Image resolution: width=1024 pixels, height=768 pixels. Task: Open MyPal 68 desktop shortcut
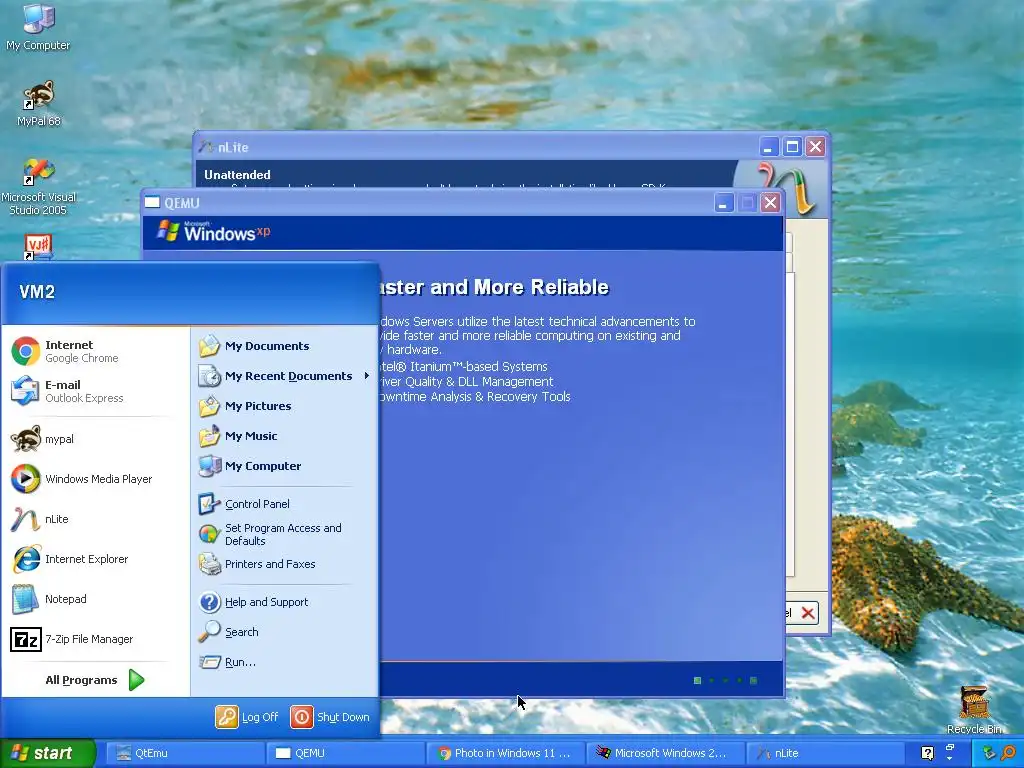coord(38,104)
